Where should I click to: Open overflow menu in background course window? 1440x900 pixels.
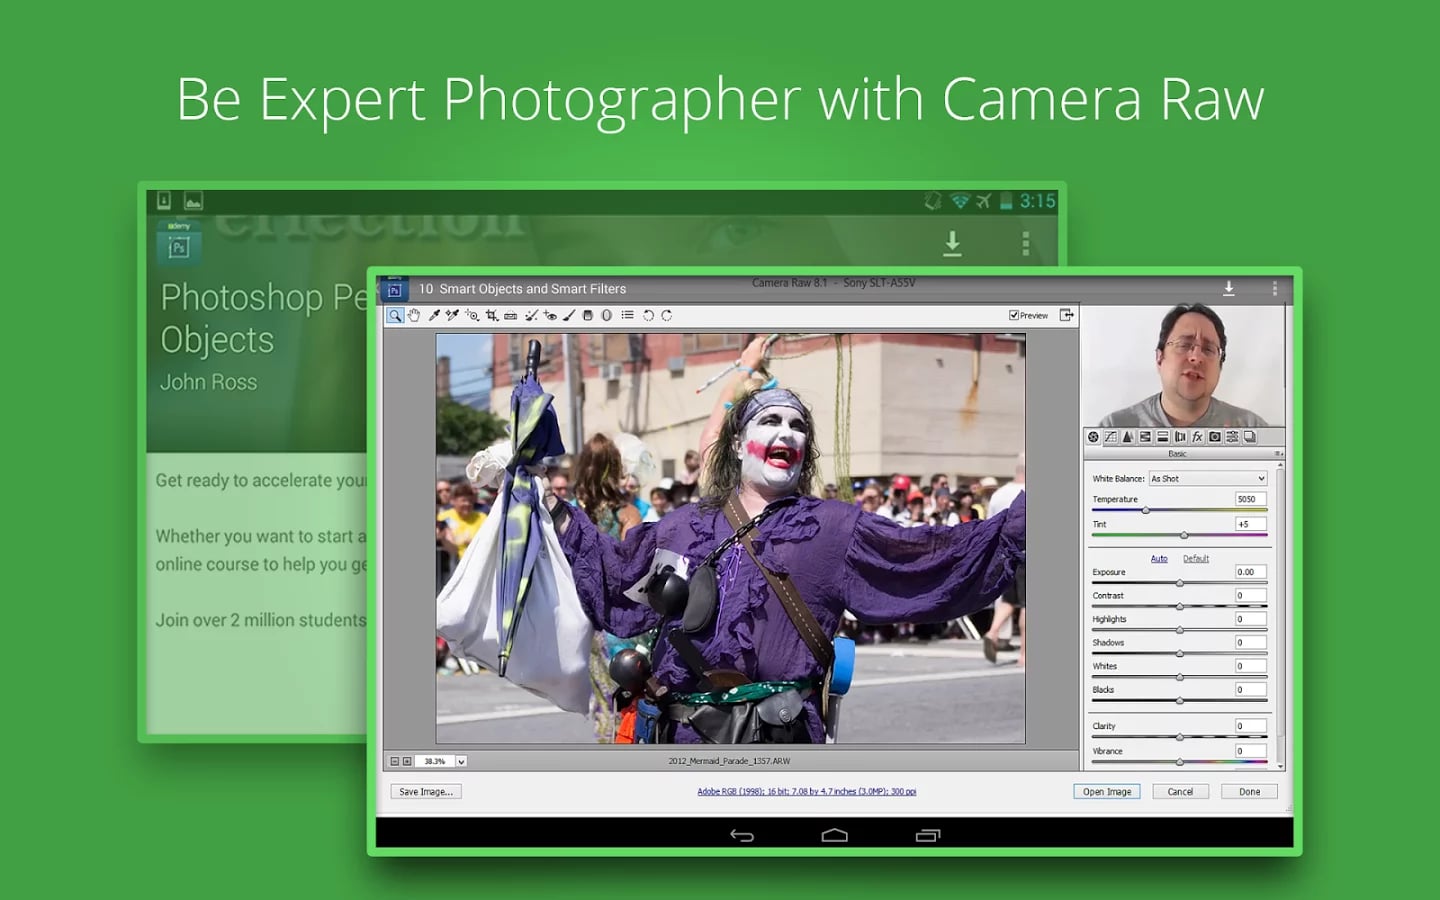pos(1025,243)
